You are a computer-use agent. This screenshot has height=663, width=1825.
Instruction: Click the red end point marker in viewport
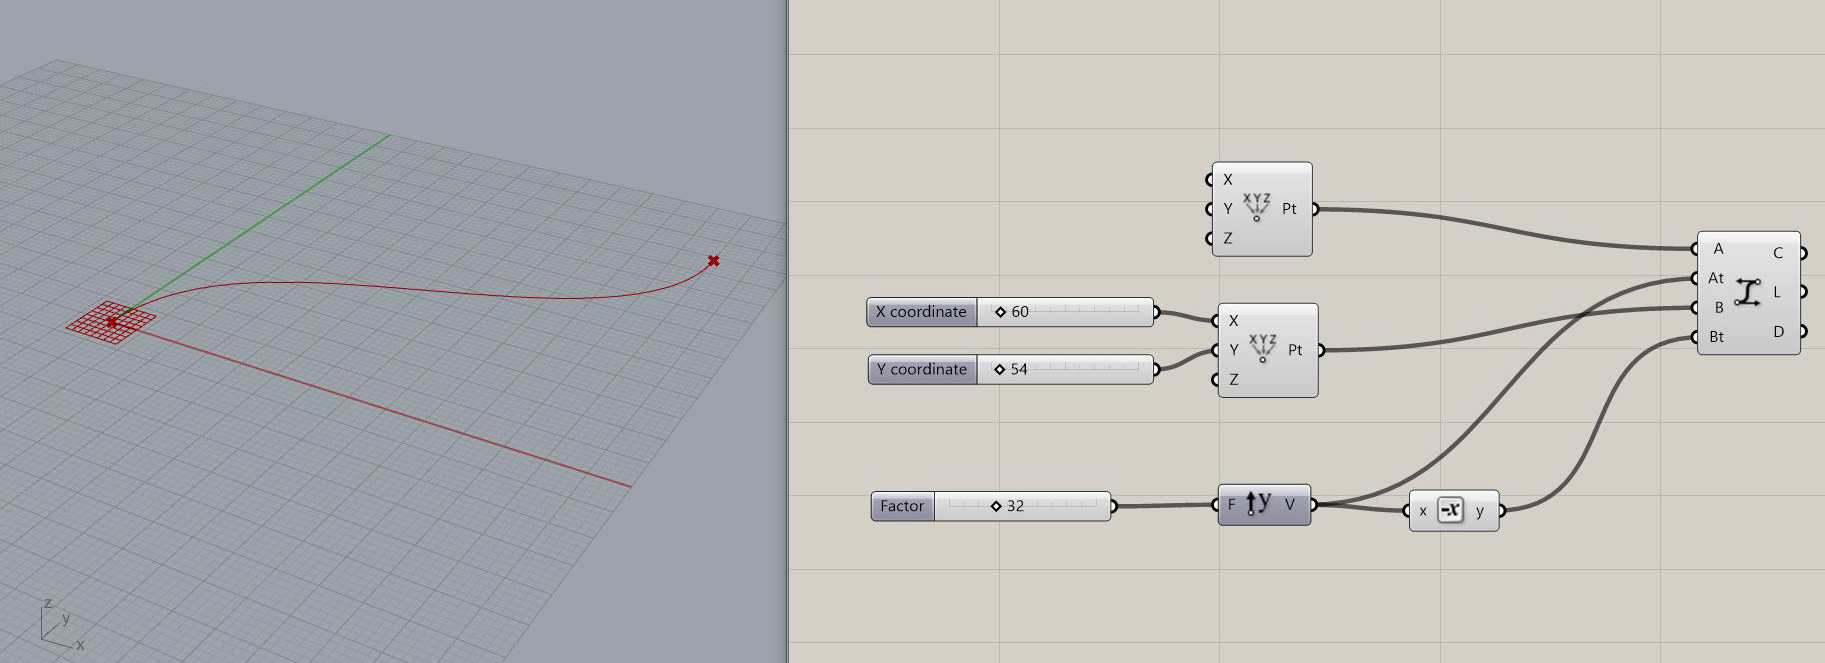[713, 261]
